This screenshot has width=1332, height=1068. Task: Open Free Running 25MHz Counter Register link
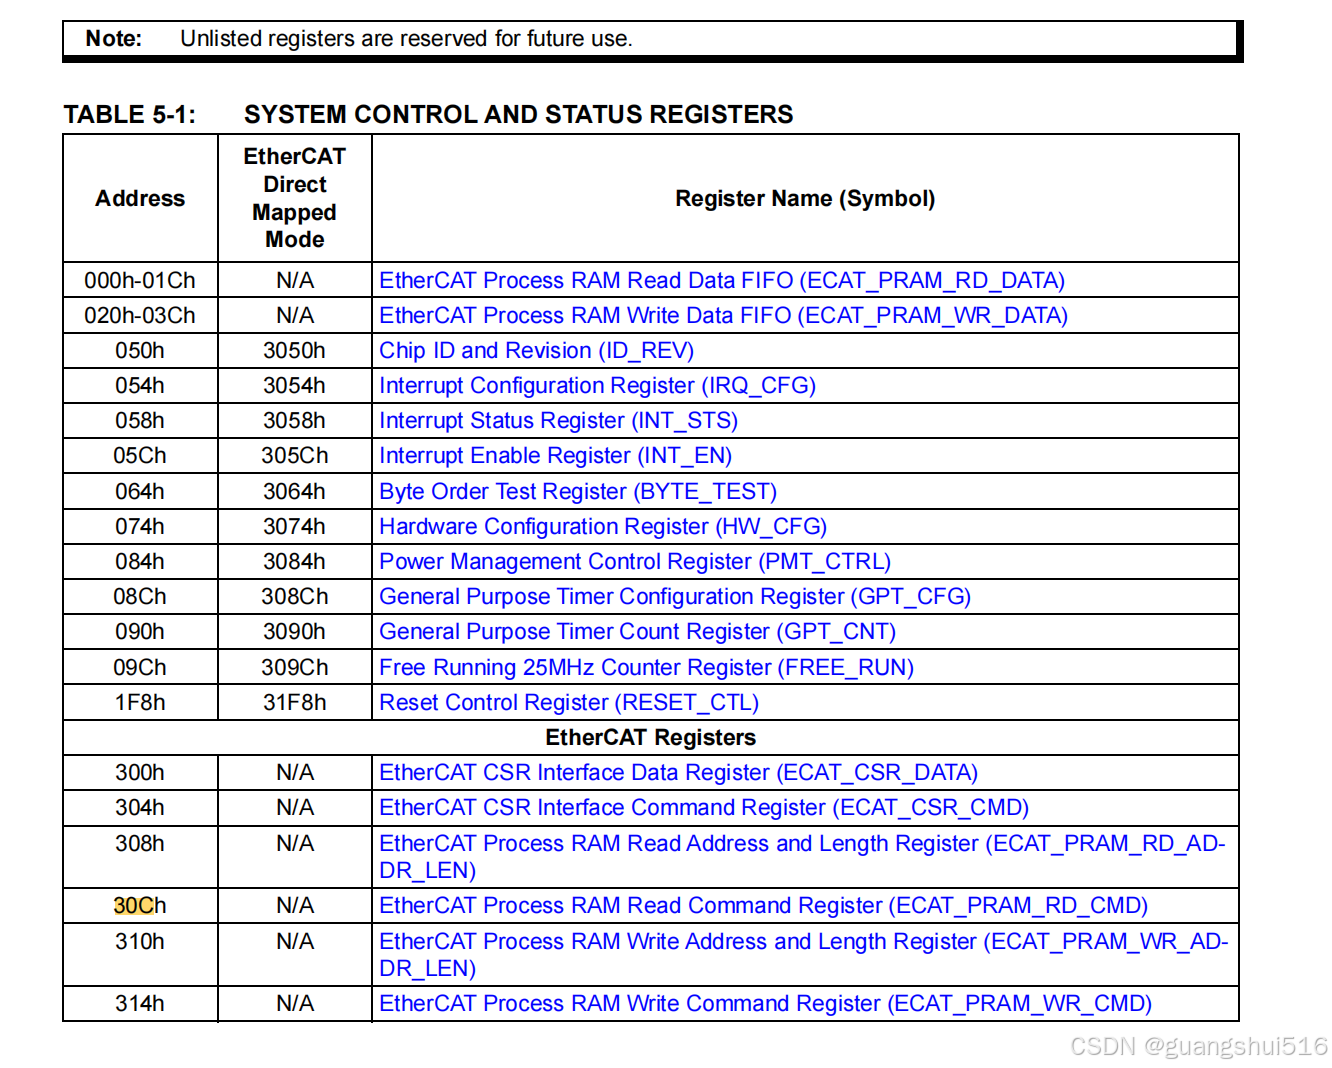(646, 667)
